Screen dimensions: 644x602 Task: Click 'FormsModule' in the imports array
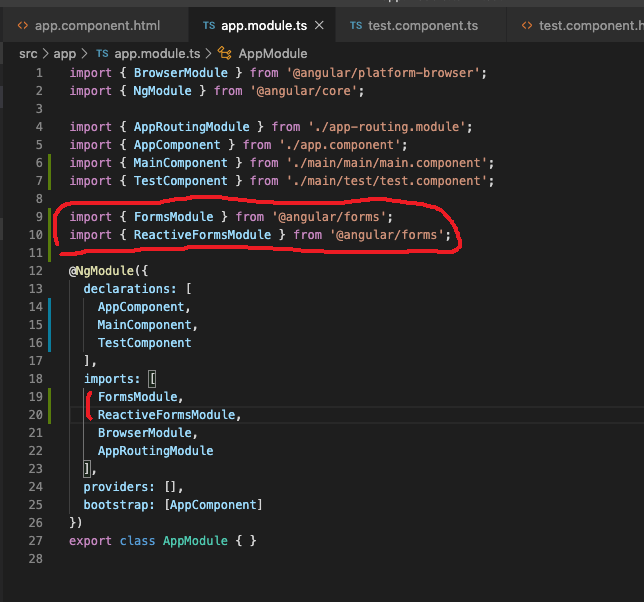tap(138, 397)
